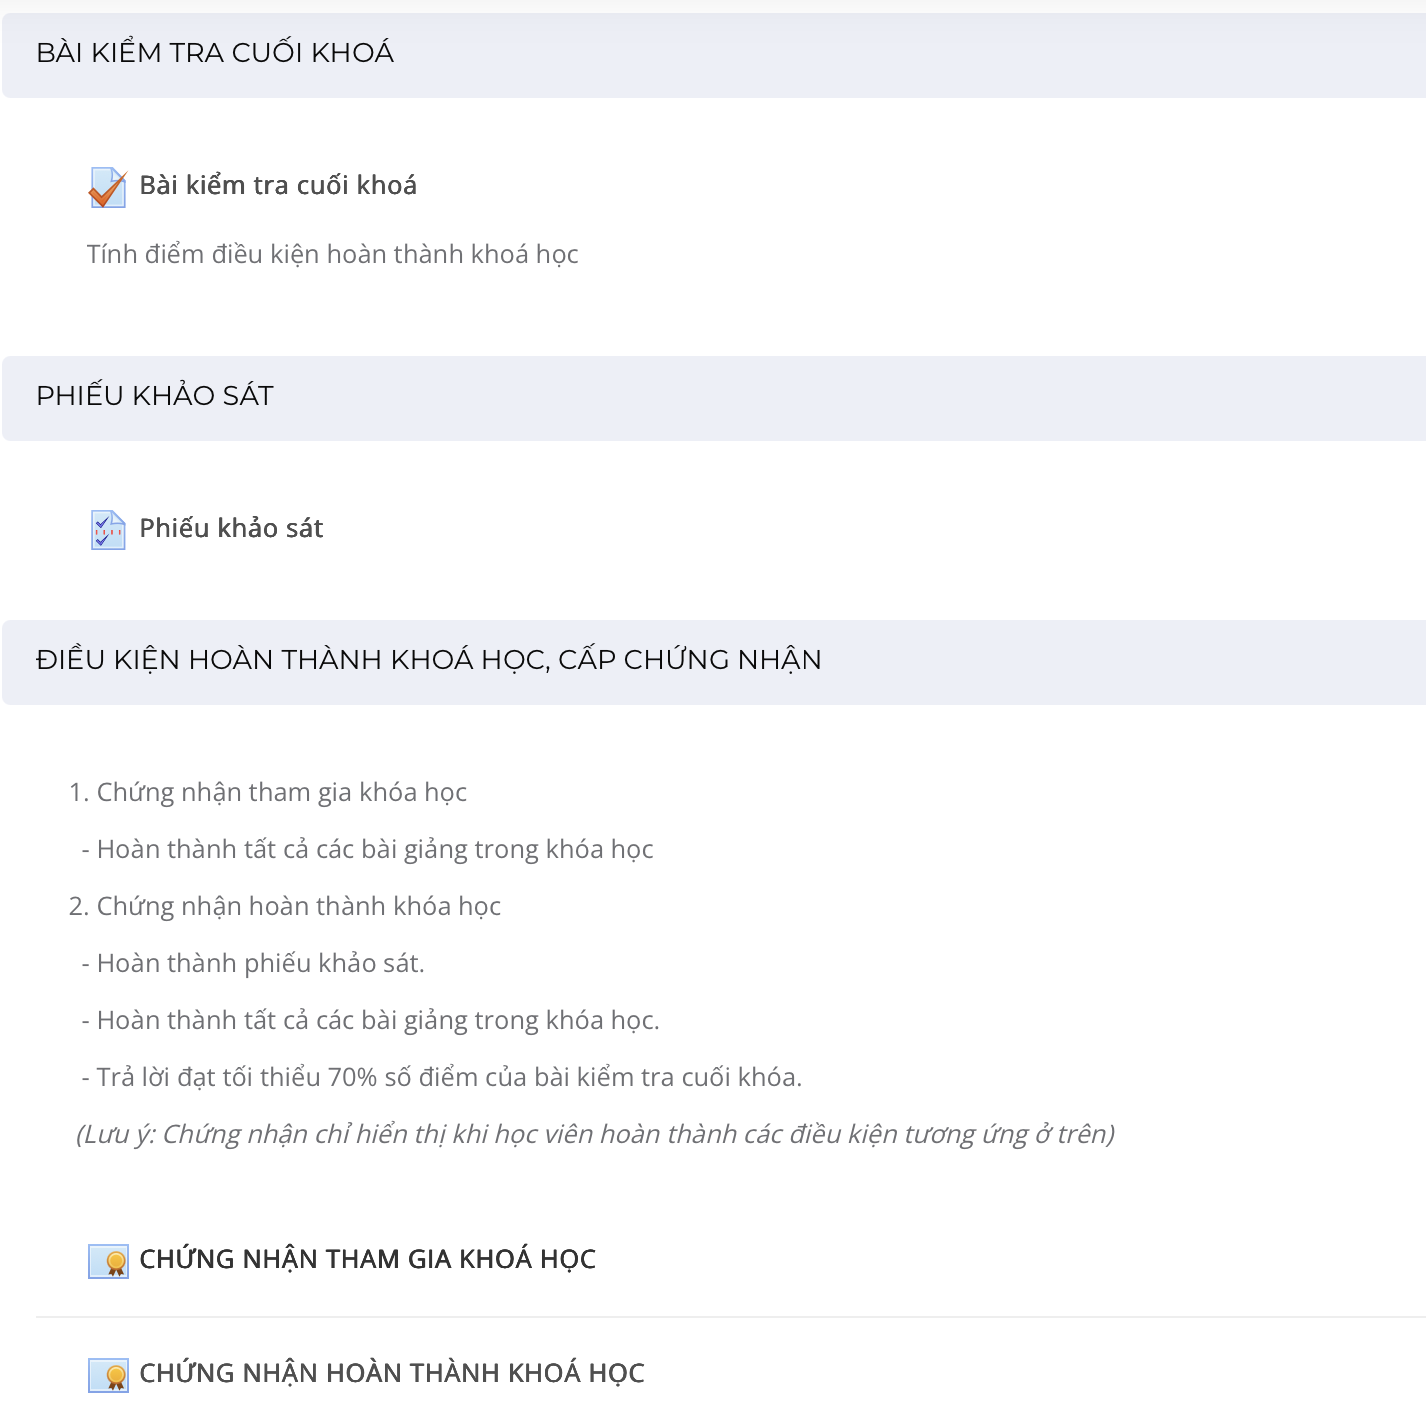Click first Hoàn thành tất cả các bài giảng line
Viewport: 1426px width, 1414px height.
[x=367, y=849]
